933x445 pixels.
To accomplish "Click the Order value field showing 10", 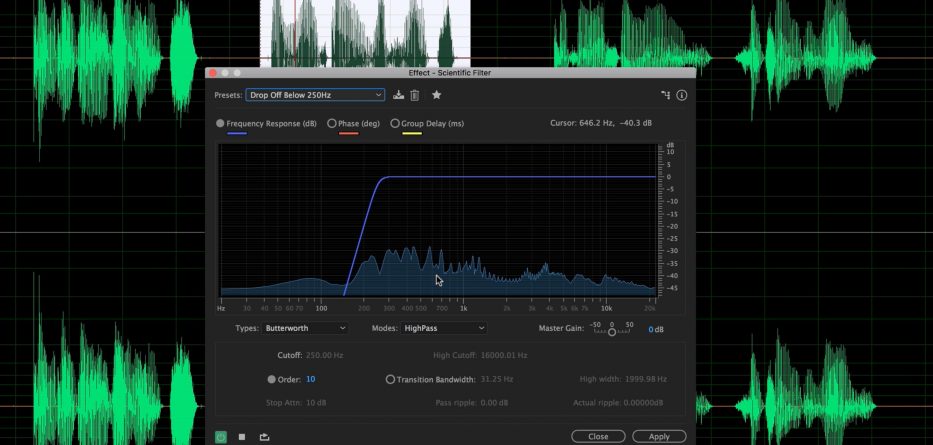I will (x=311, y=379).
